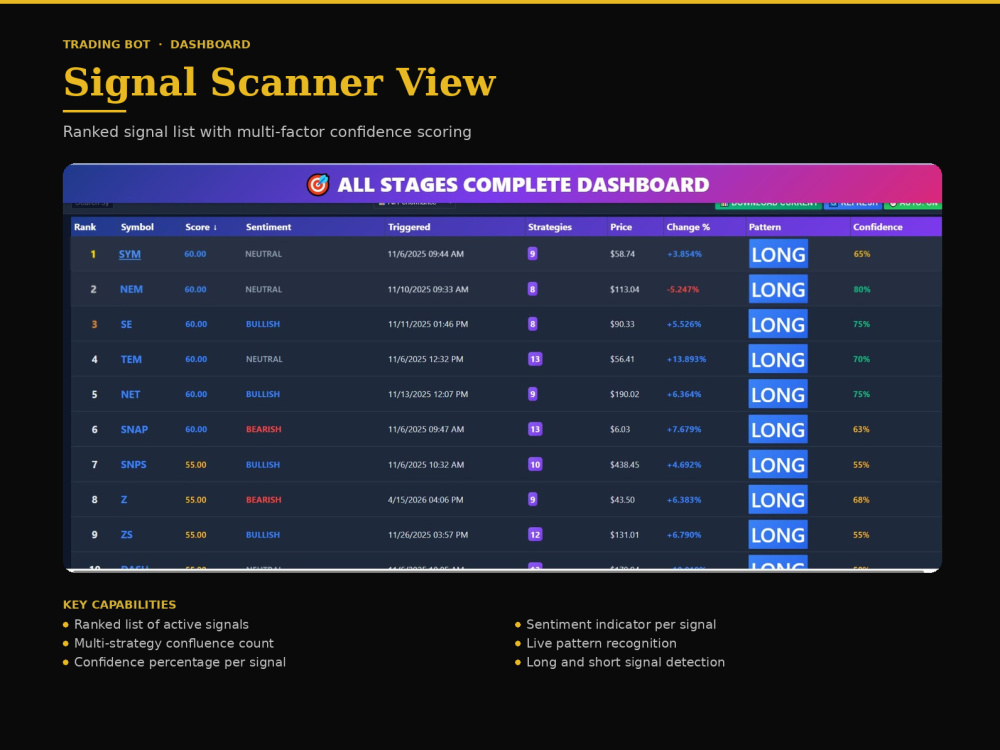Open the ZS symbol link
The height and width of the screenshot is (750, 1000).
point(126,534)
